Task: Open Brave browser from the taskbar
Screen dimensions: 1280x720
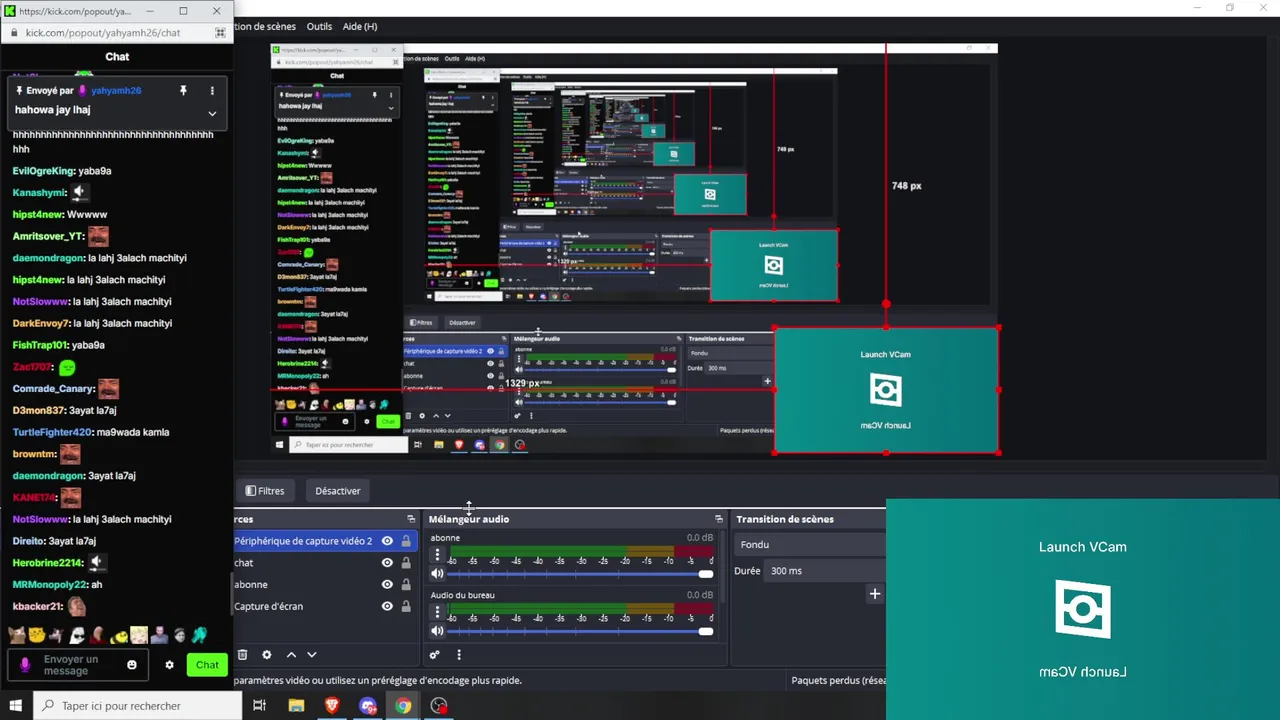Action: coord(332,706)
